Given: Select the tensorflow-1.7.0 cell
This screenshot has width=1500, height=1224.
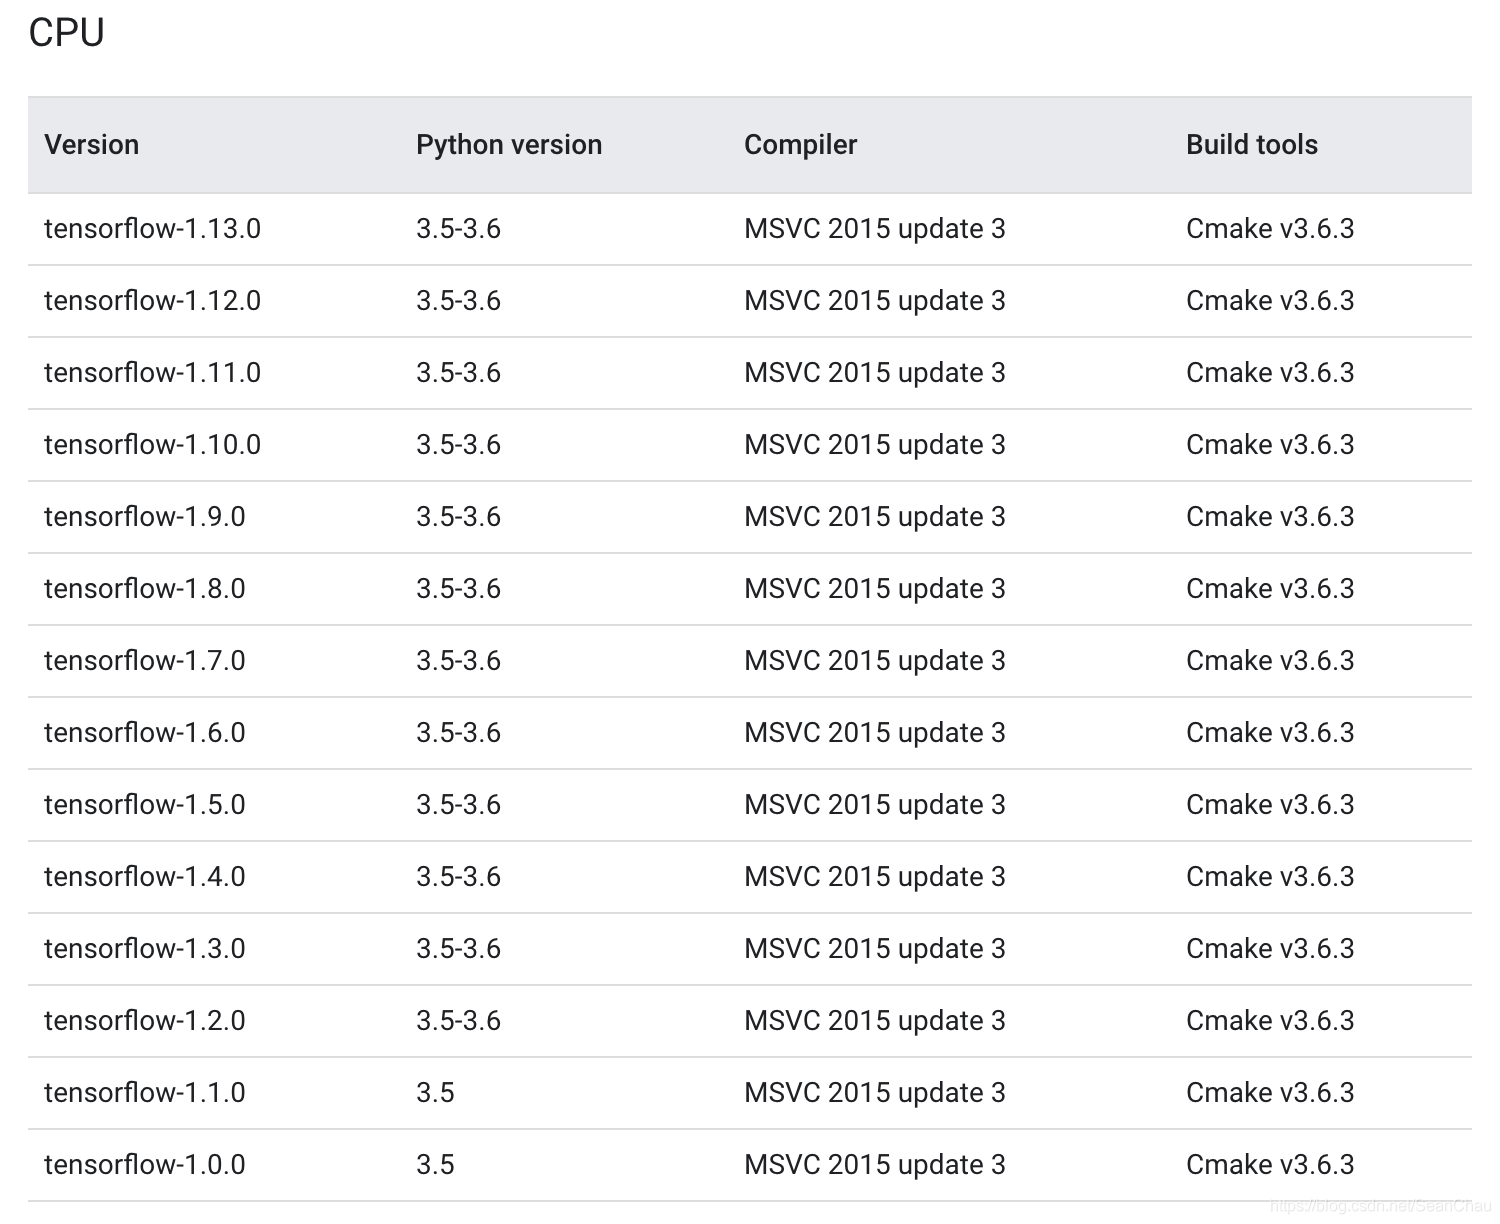Looking at the screenshot, I should (145, 661).
